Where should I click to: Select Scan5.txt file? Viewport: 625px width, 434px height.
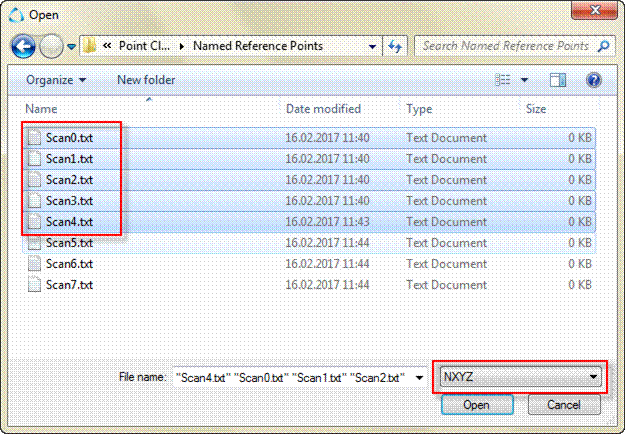pyautogui.click(x=309, y=243)
